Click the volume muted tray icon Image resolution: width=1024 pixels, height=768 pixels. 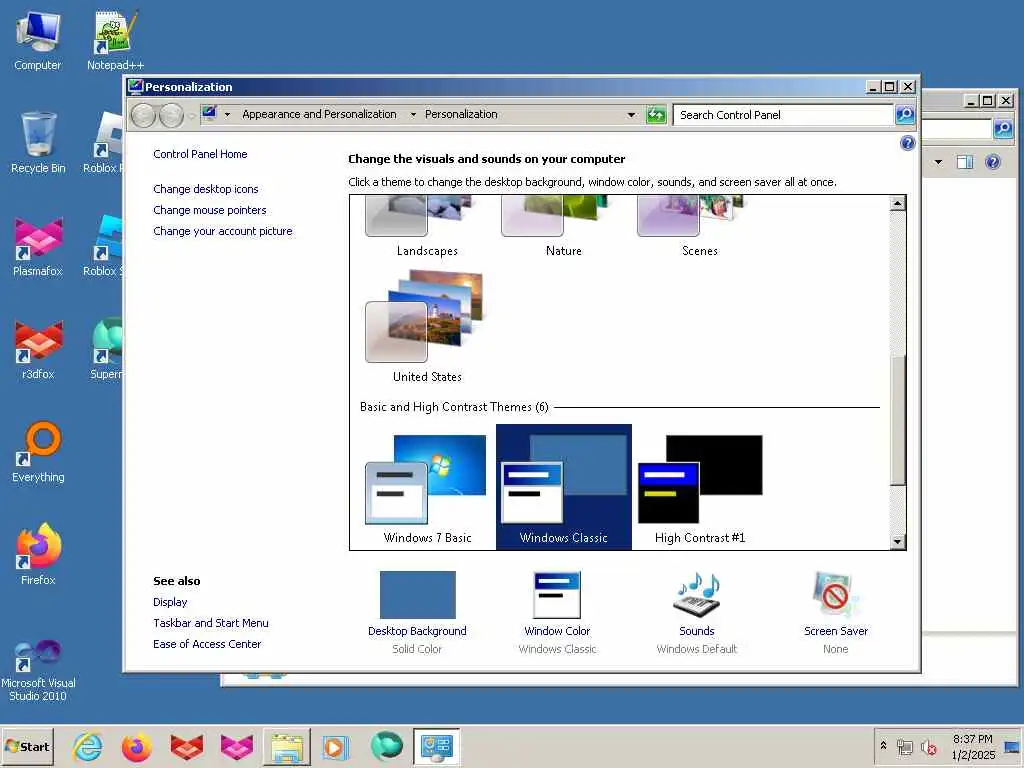pyautogui.click(x=928, y=746)
